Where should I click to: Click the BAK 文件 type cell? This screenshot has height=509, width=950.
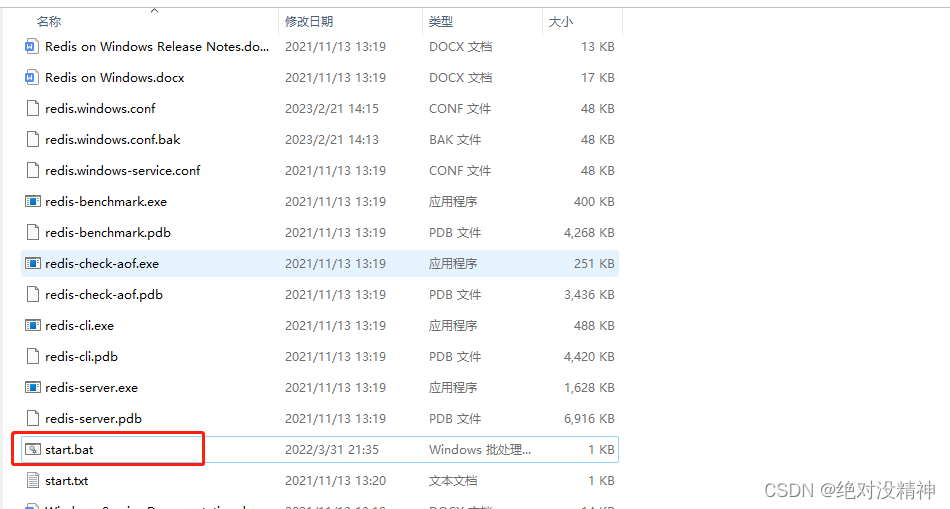454,139
